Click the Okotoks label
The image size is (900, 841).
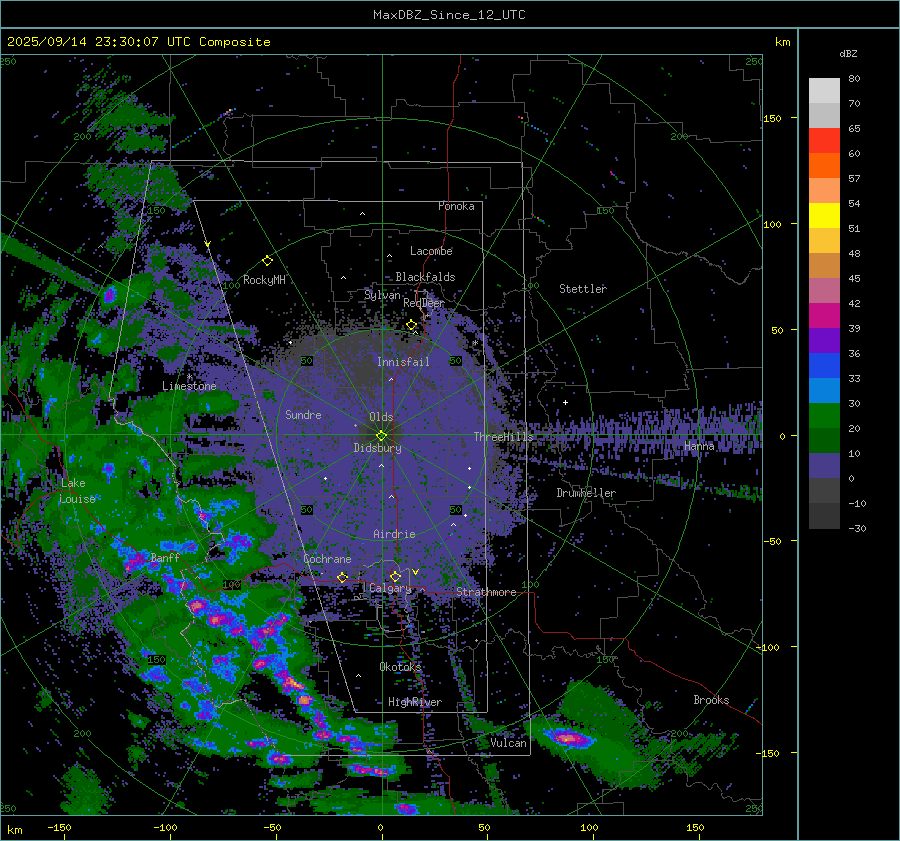click(400, 666)
